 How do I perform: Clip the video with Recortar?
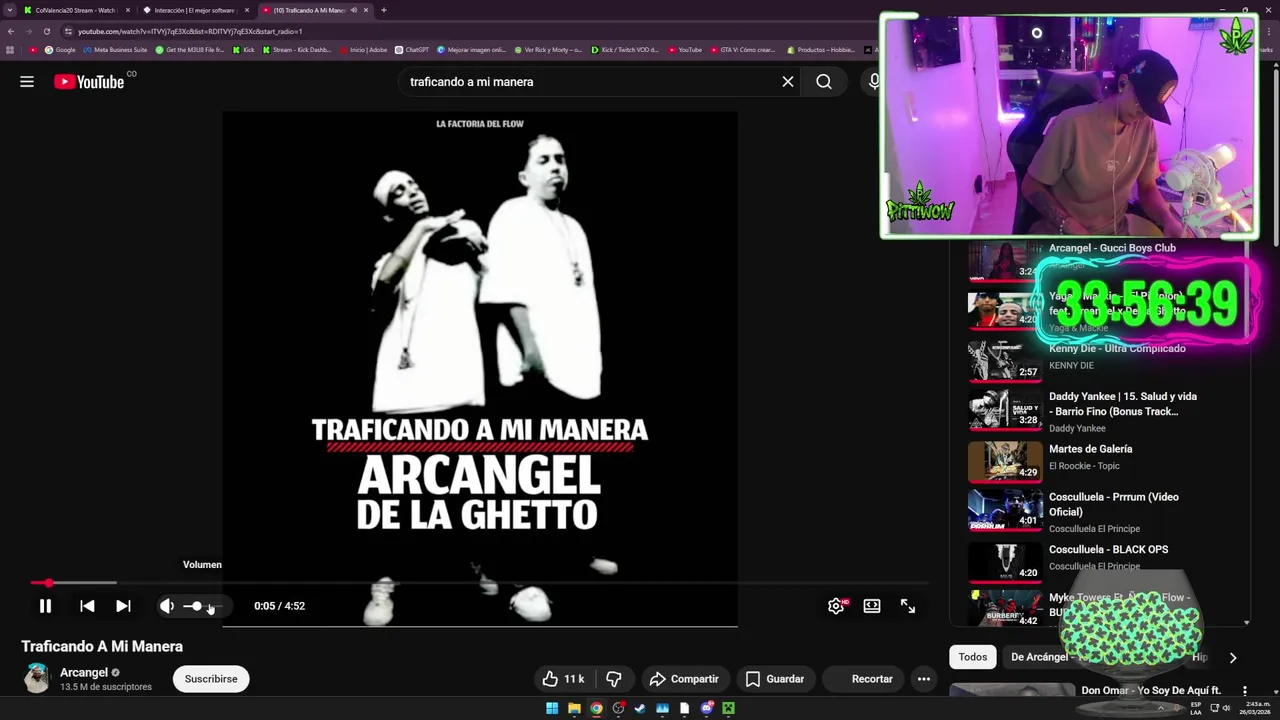pos(863,679)
